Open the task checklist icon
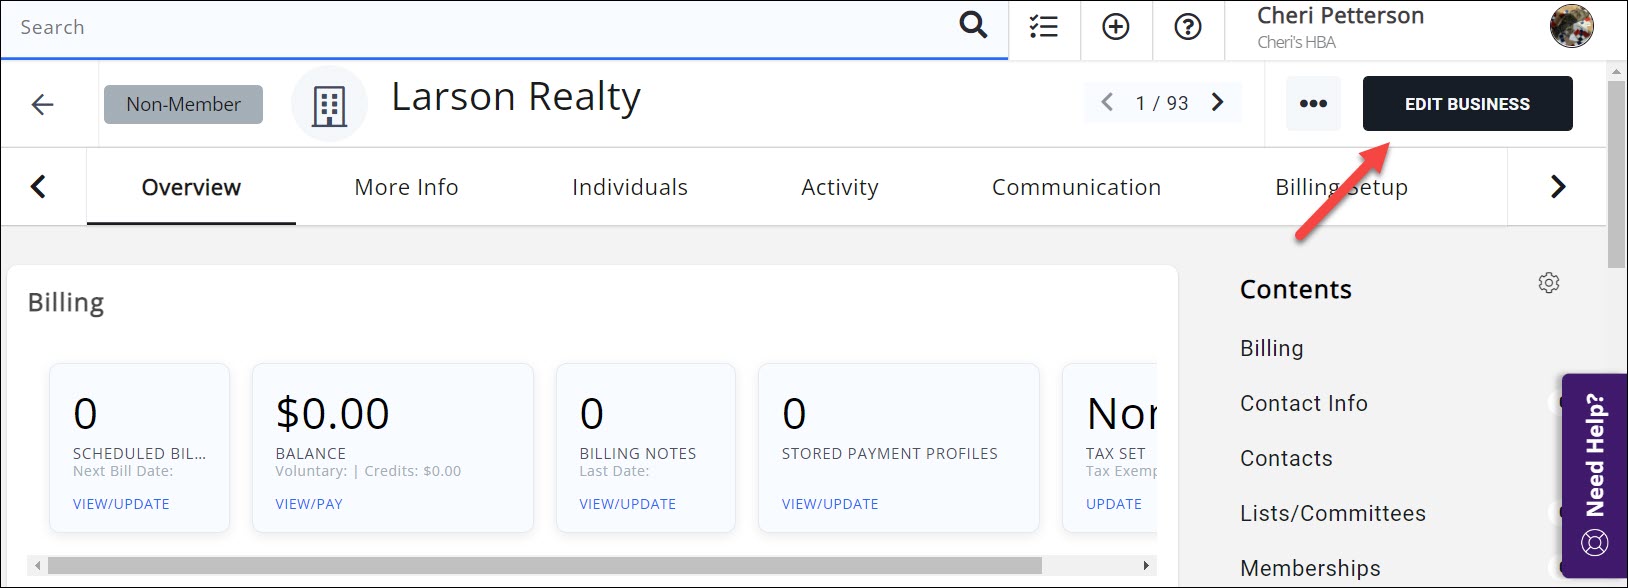Viewport: 1628px width, 588px height. [x=1044, y=27]
